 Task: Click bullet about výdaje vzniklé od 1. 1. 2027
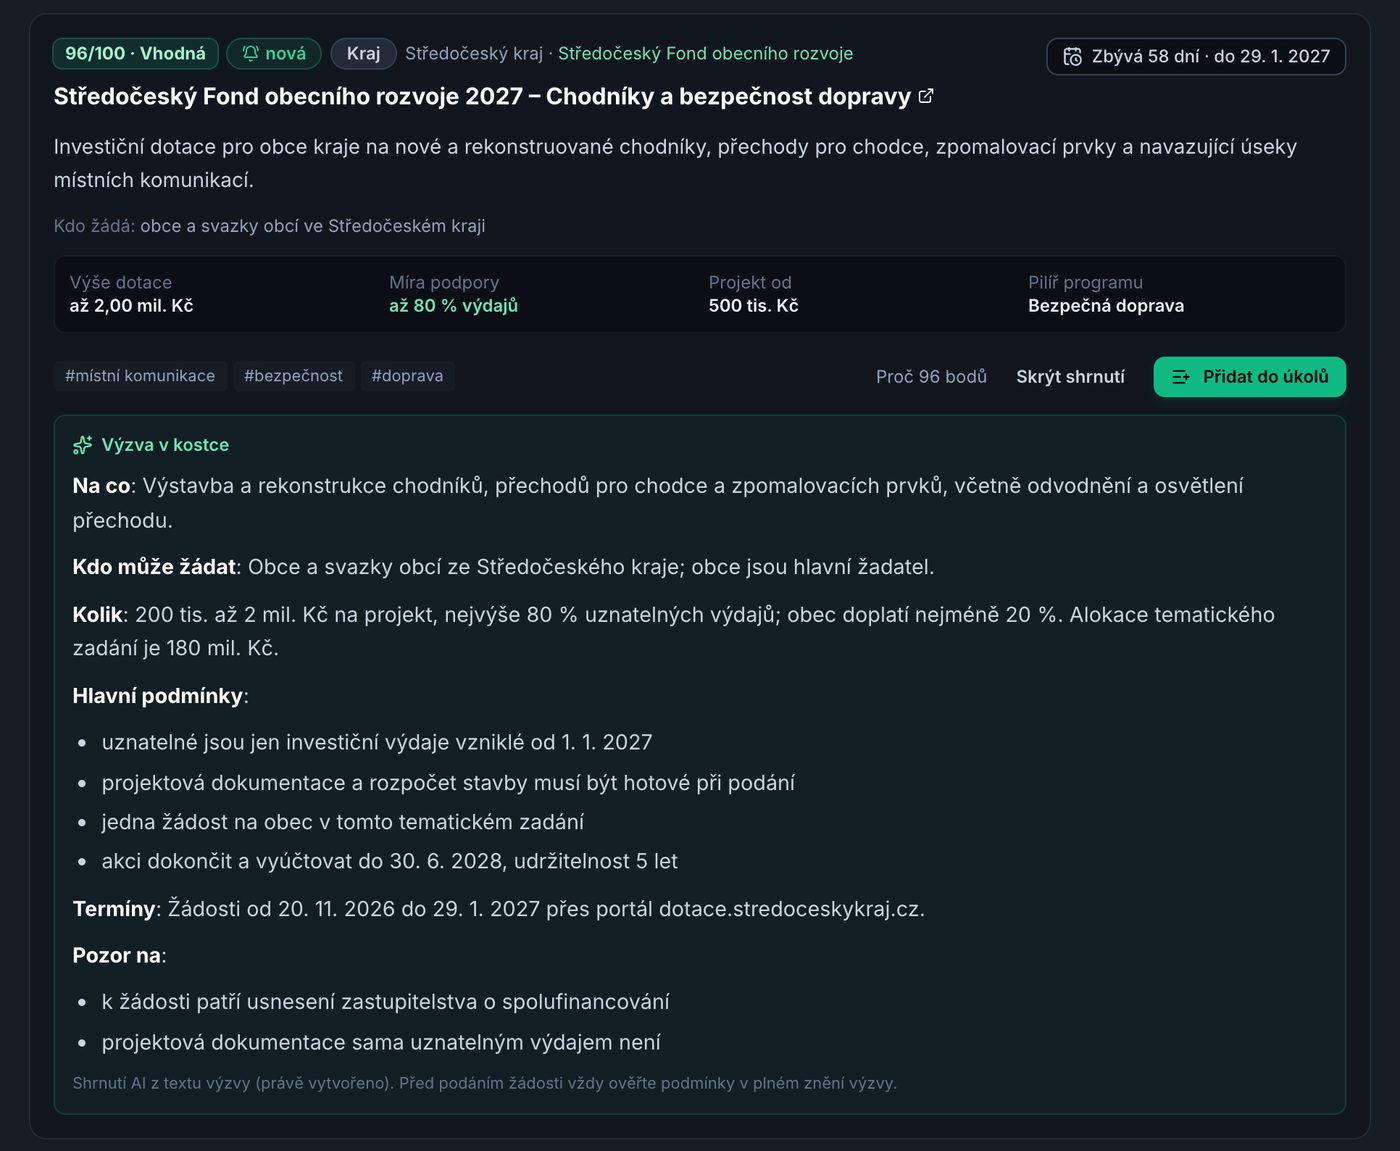377,742
